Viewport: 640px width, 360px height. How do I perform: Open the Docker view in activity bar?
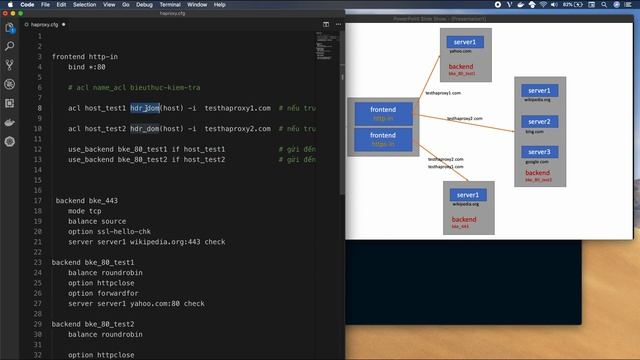(x=9, y=122)
